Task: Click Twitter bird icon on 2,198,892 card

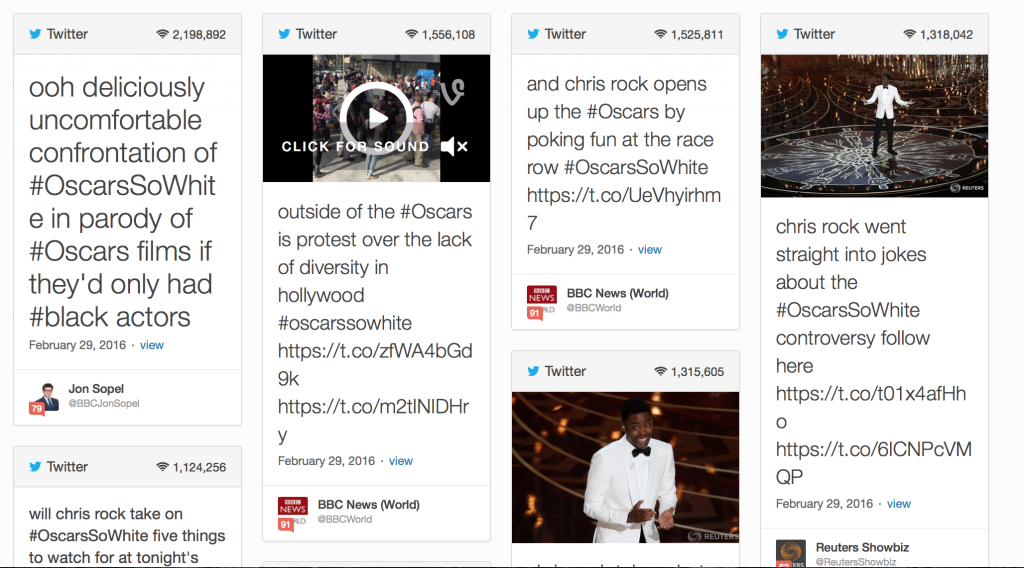Action: click(35, 34)
